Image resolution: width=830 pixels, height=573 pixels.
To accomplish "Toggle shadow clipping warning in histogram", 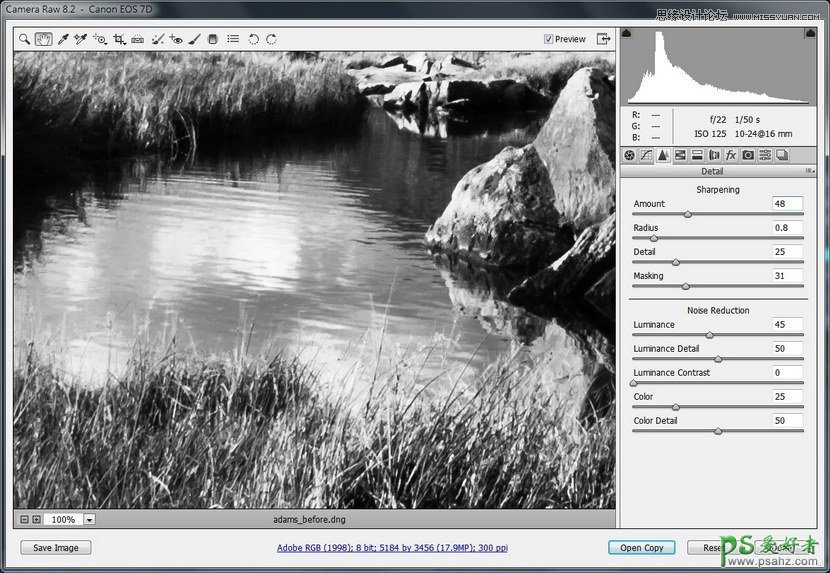I will (x=627, y=34).
